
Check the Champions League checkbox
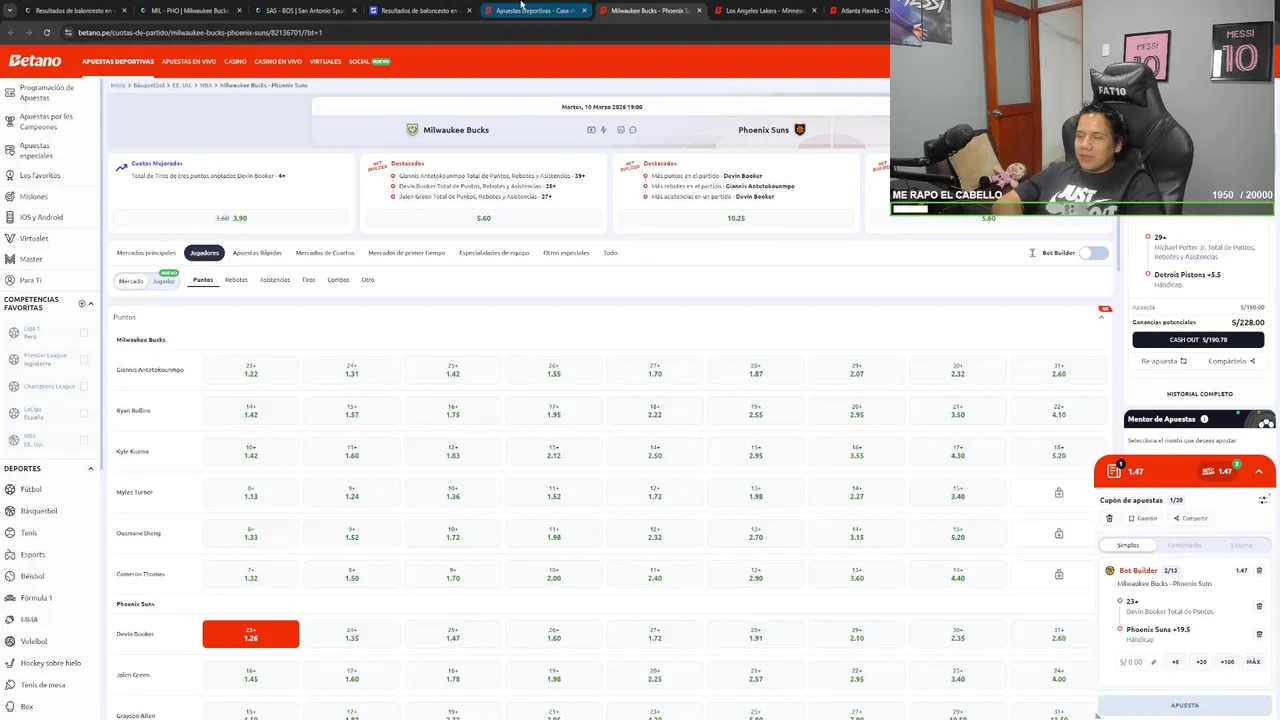pos(84,386)
